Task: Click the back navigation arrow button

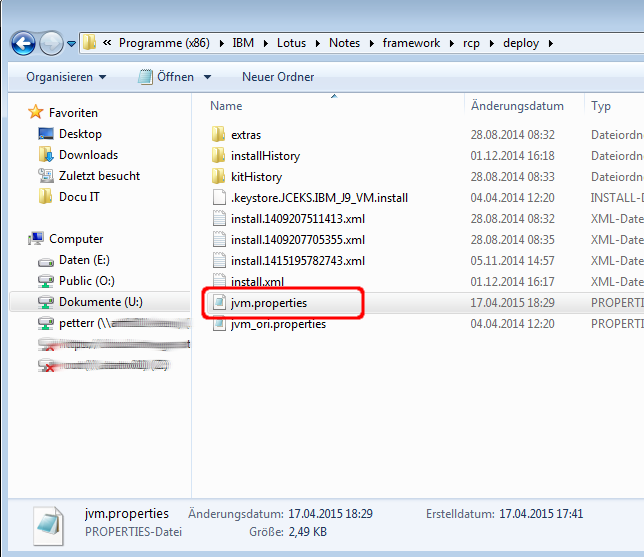Action: [x=23, y=43]
